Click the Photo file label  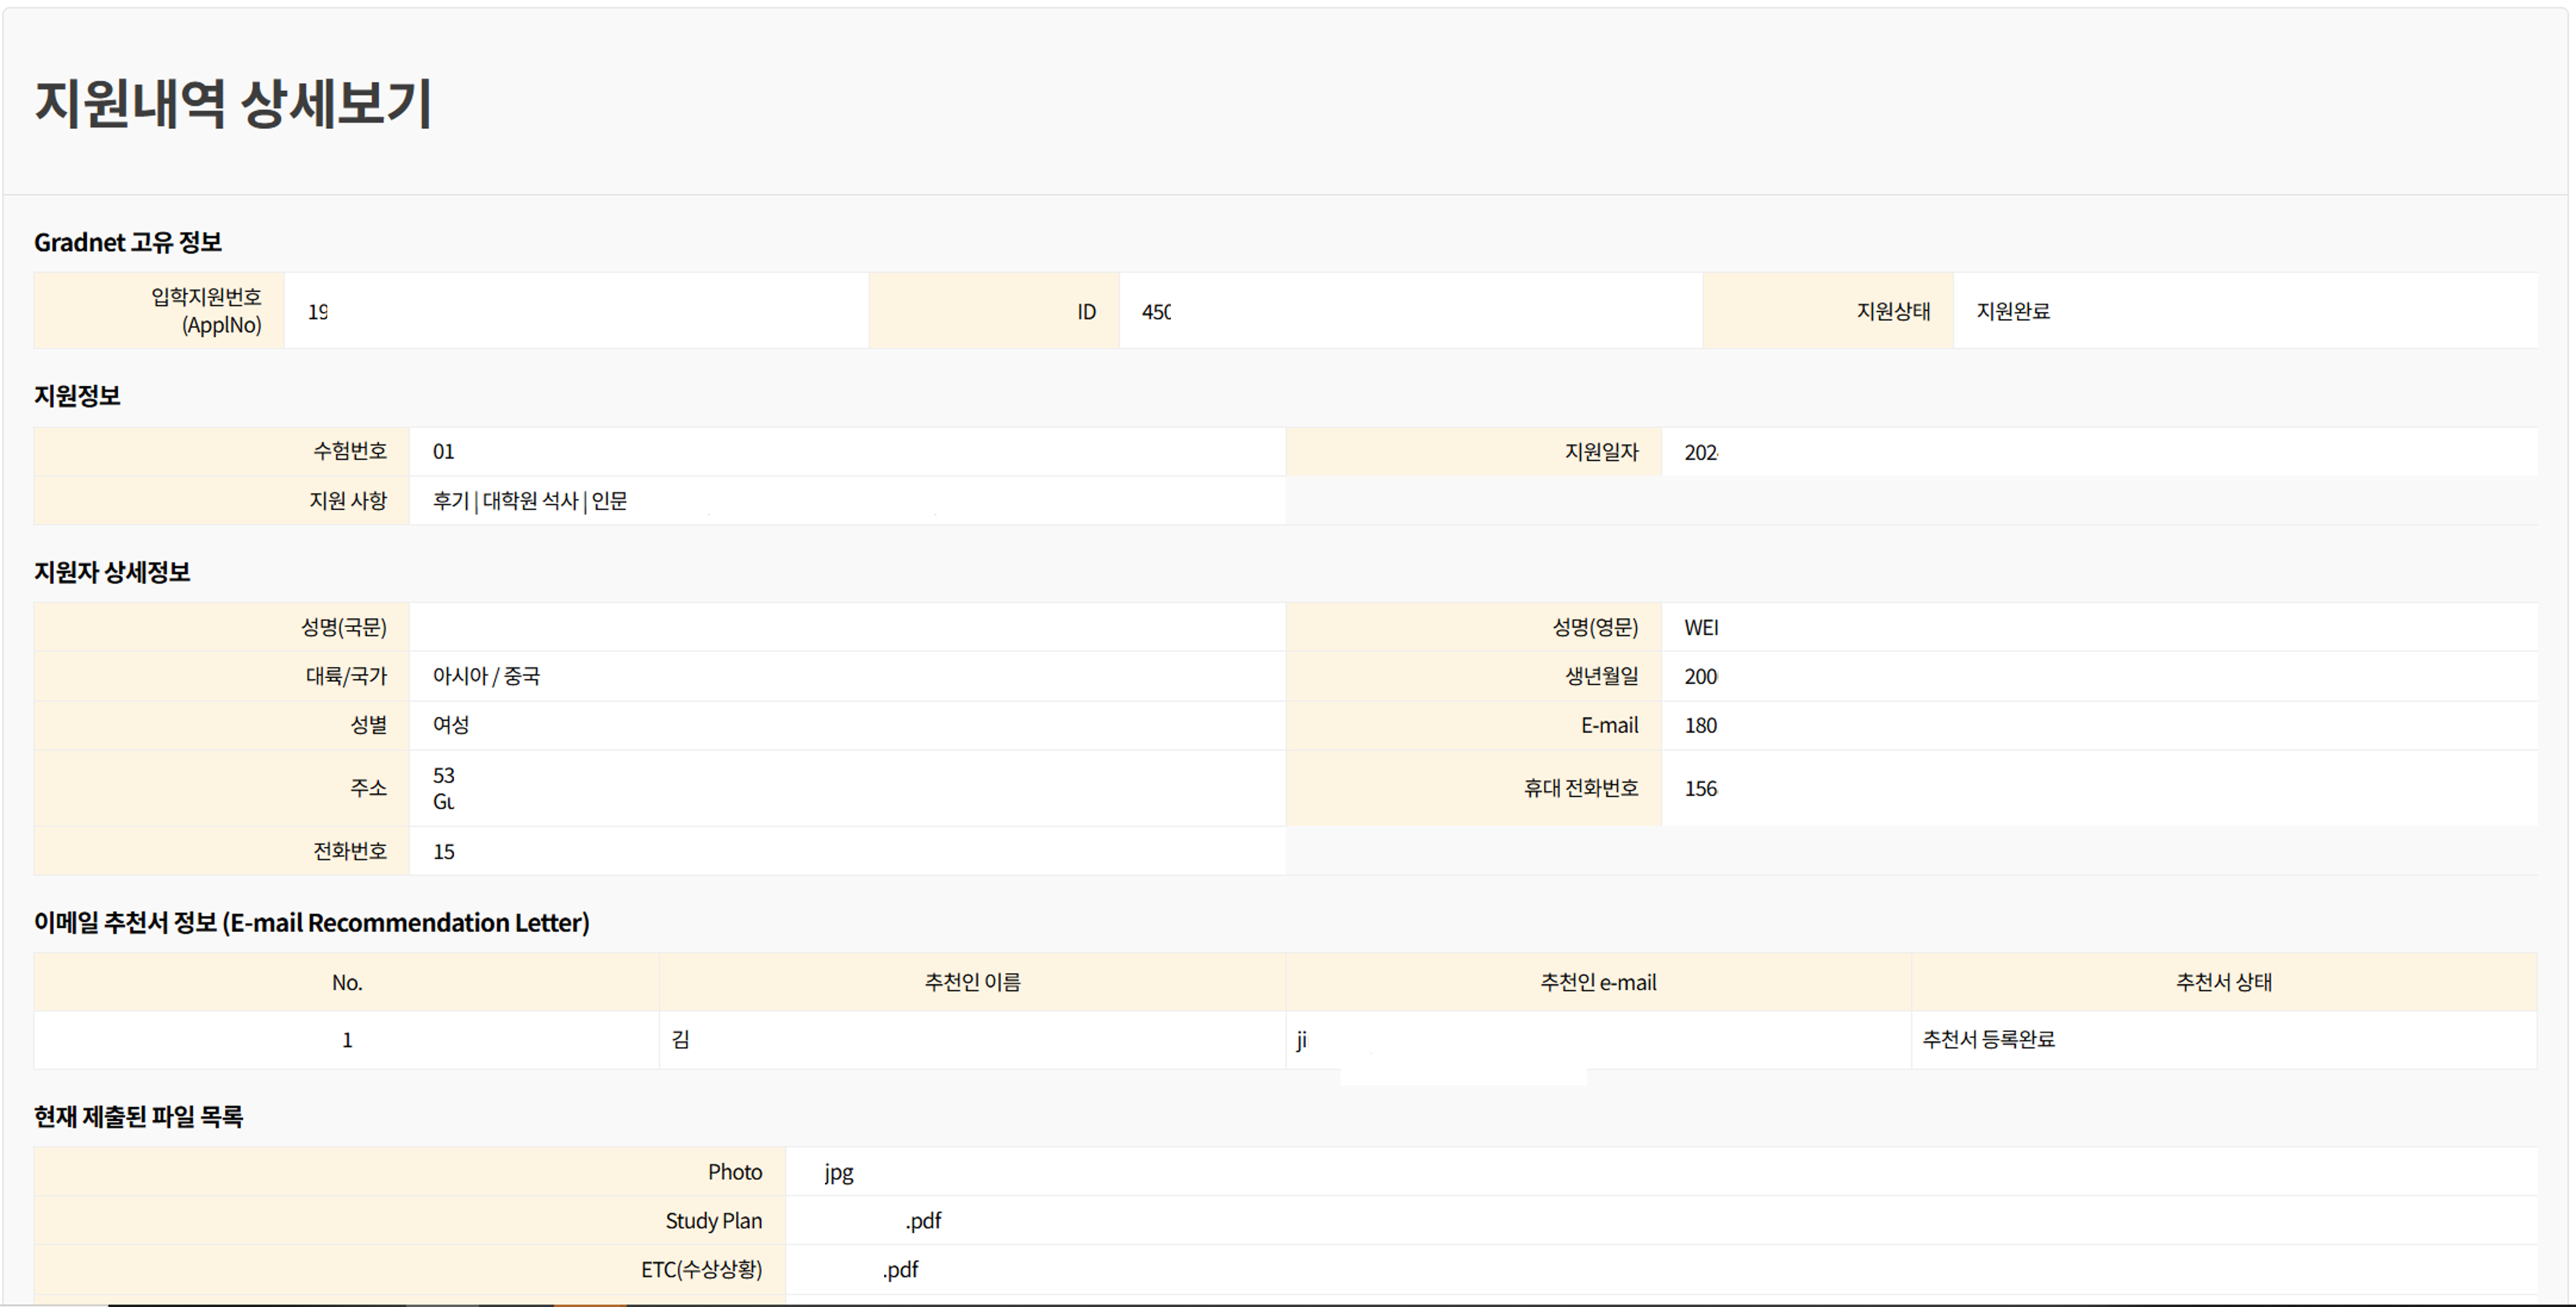click(x=735, y=1172)
